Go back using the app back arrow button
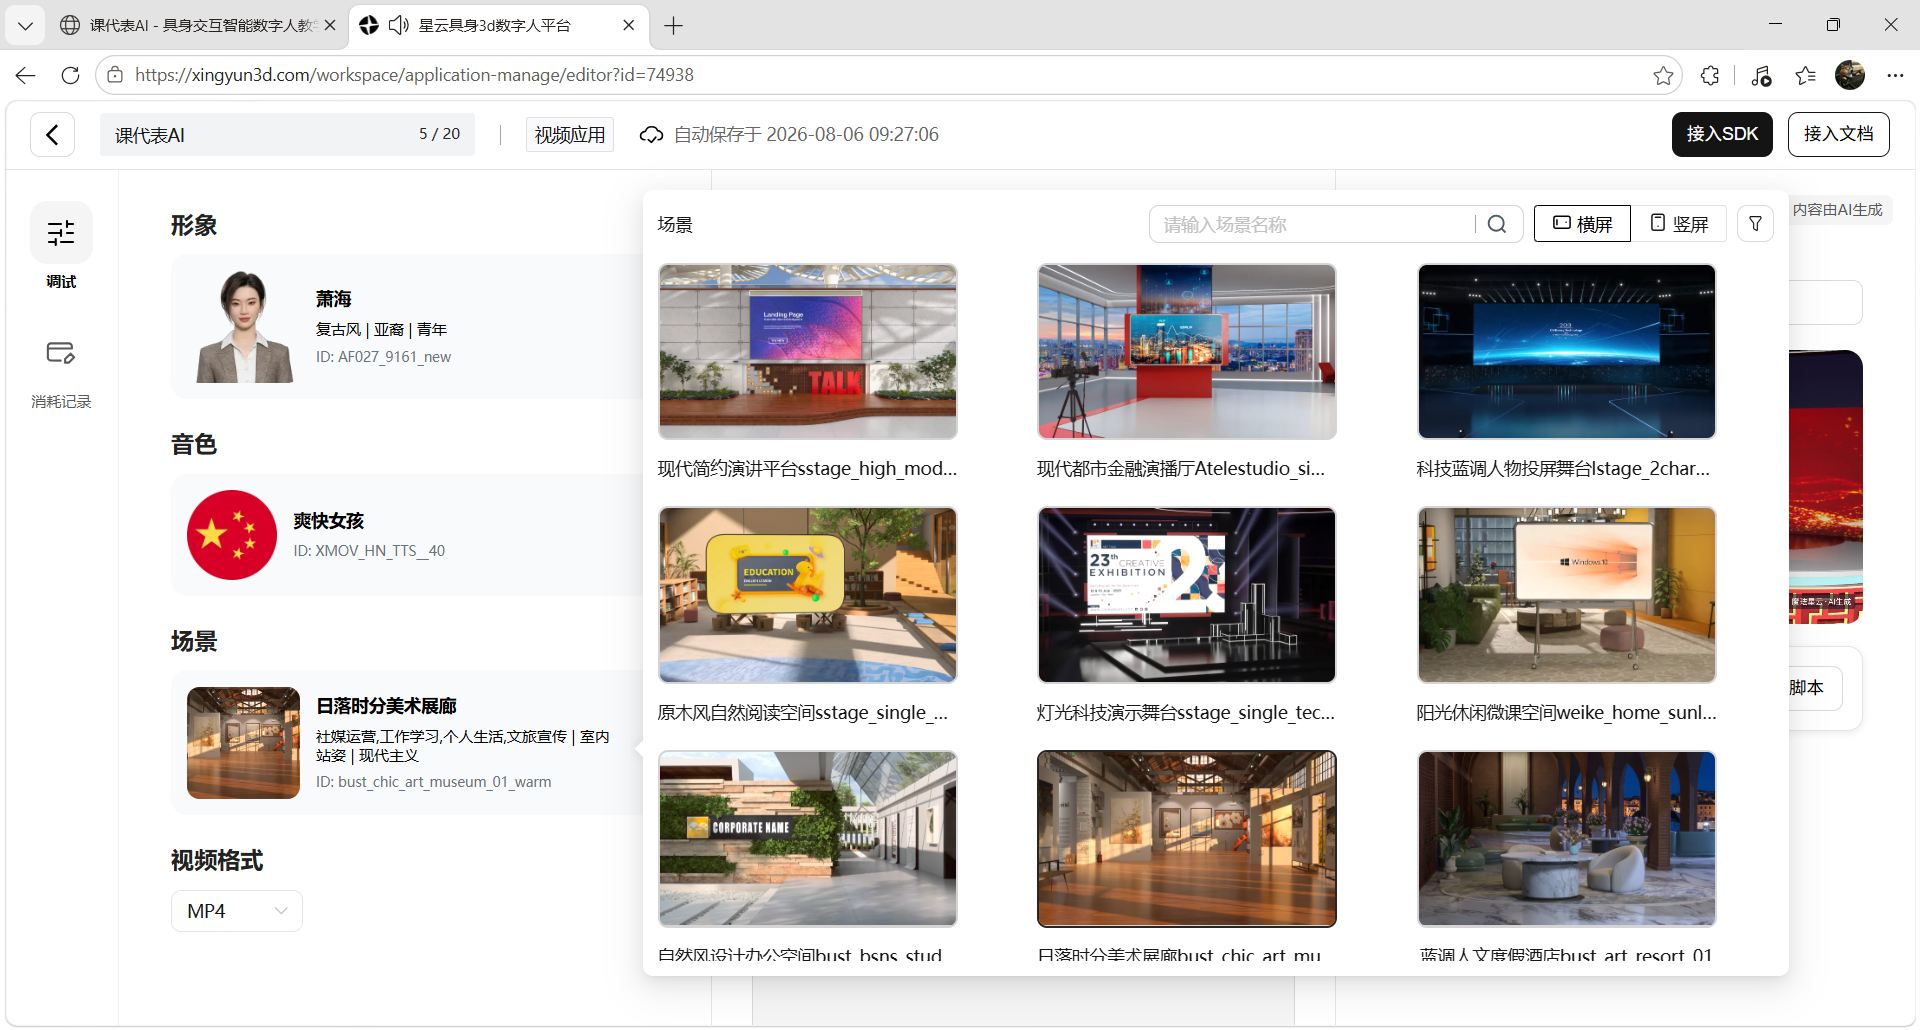This screenshot has height=1030, width=1920. tap(53, 134)
